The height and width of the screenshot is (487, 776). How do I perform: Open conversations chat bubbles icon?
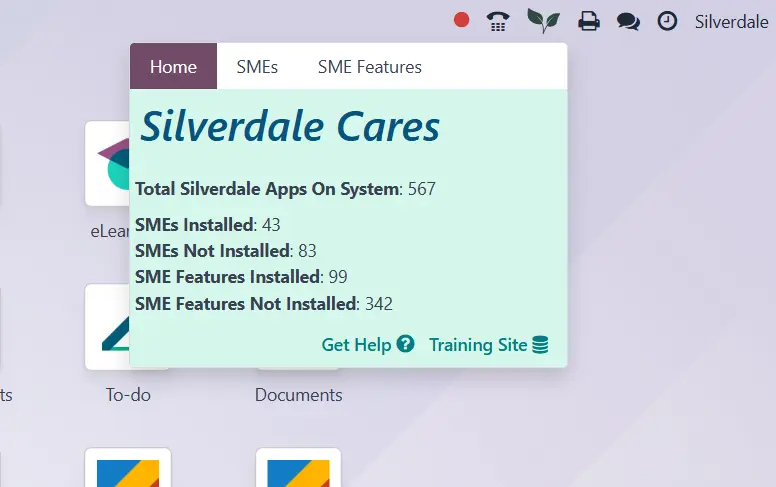[x=628, y=21]
